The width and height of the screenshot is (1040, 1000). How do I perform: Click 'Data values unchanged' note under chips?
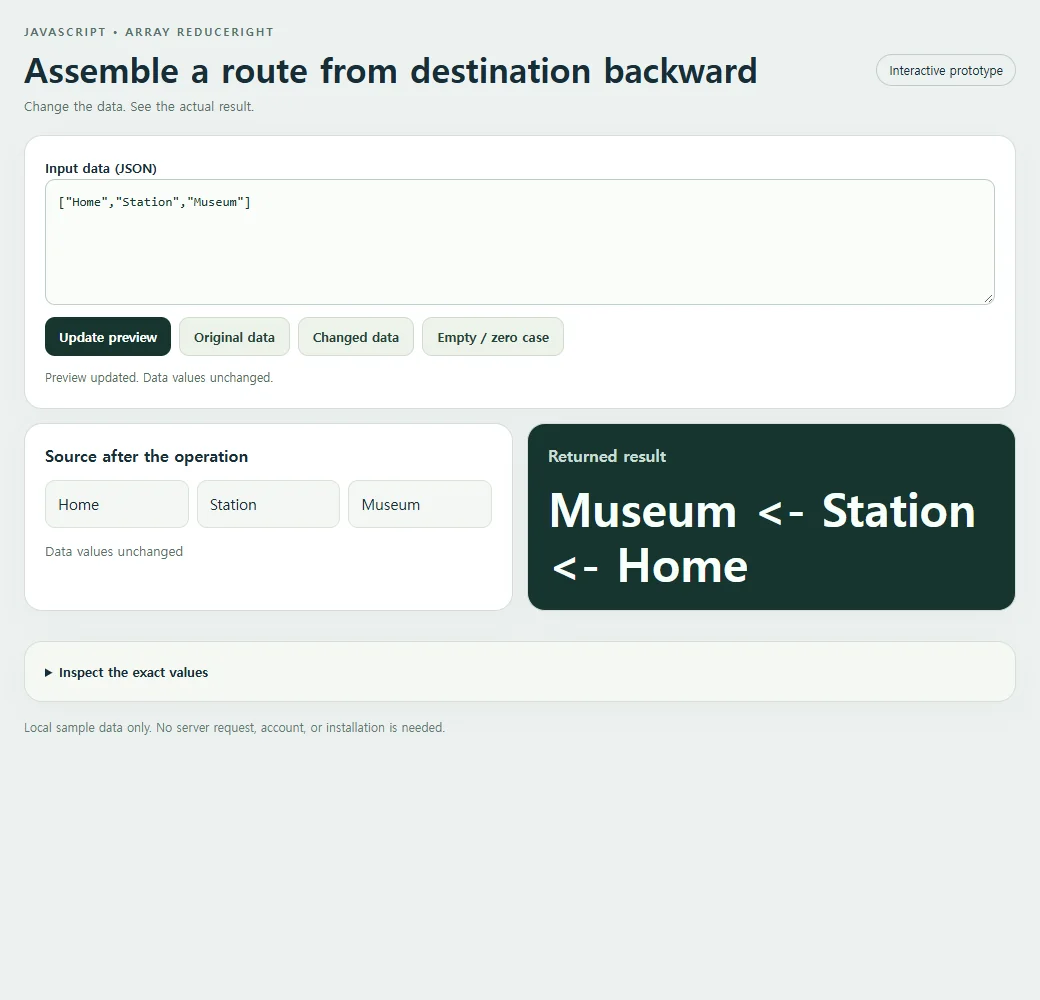114,552
